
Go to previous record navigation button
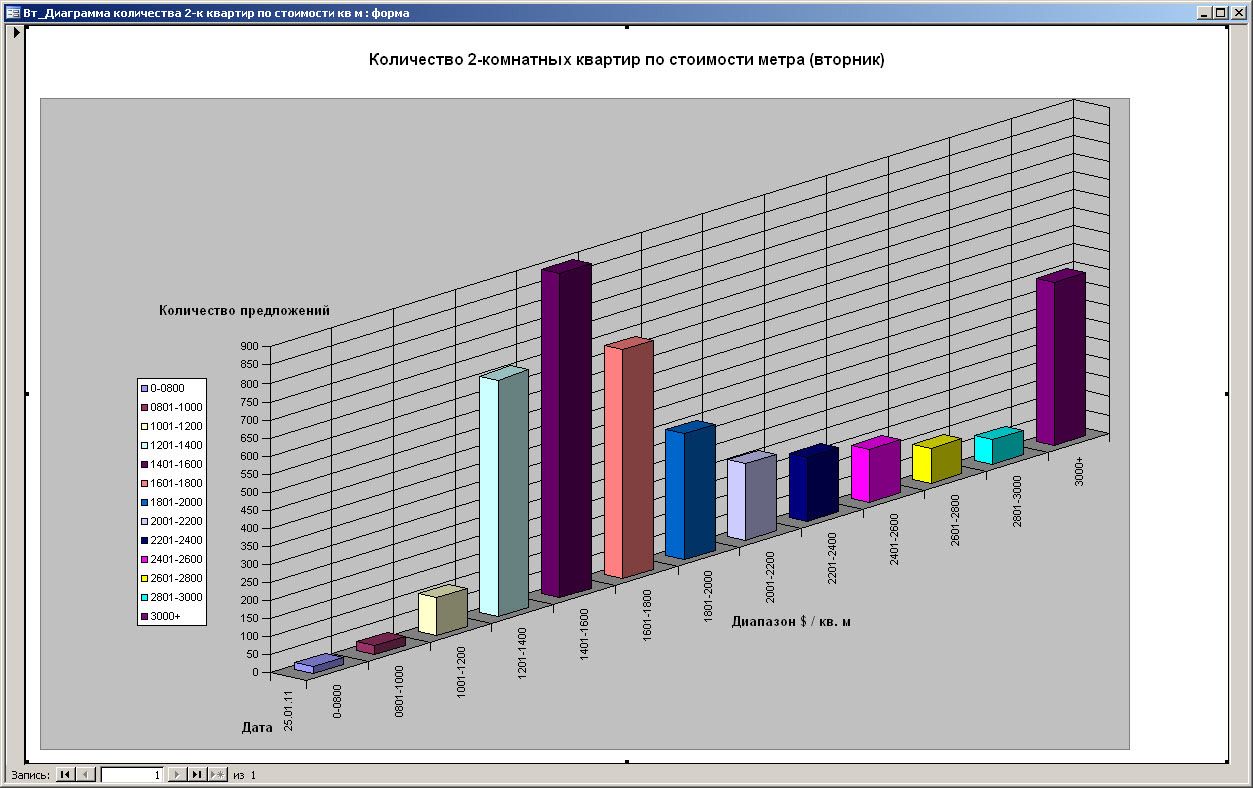pyautogui.click(x=85, y=775)
